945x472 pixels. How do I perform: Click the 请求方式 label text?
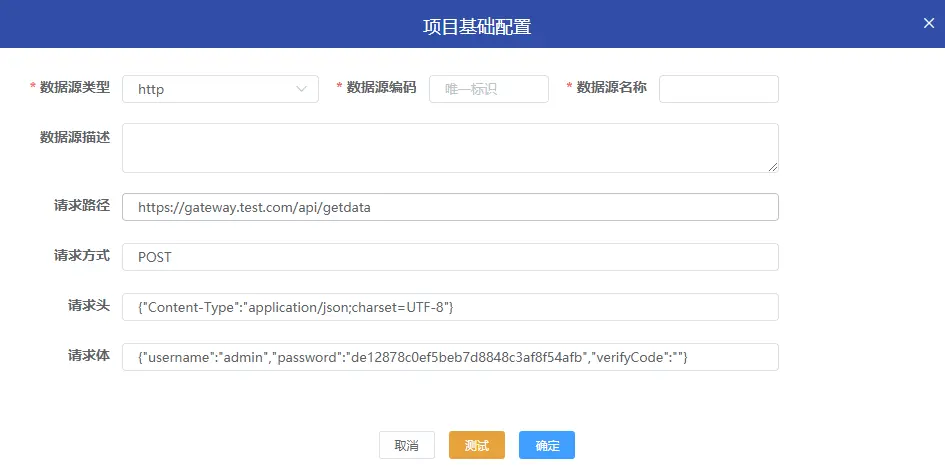(81, 255)
